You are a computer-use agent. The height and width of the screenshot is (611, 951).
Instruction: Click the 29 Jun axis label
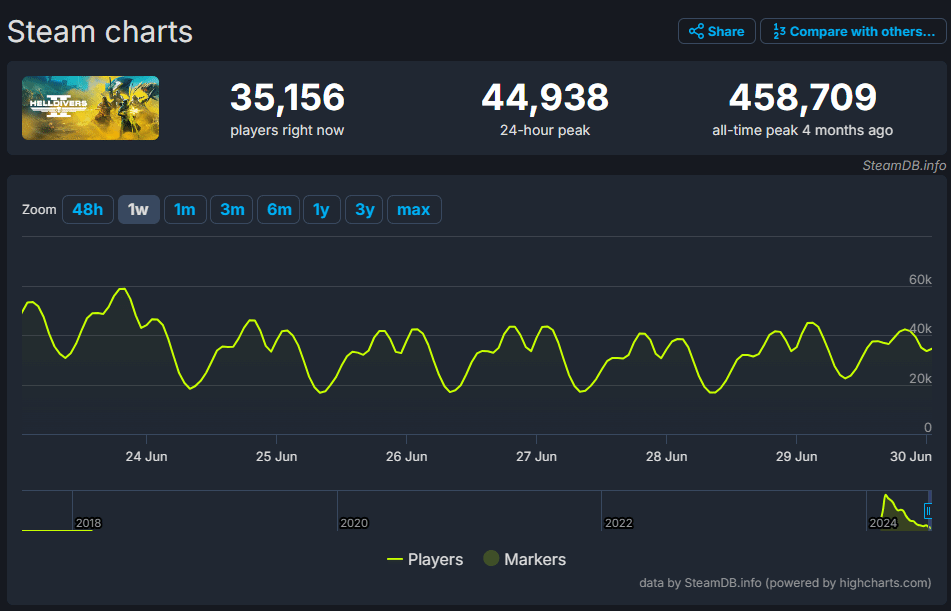coord(796,456)
